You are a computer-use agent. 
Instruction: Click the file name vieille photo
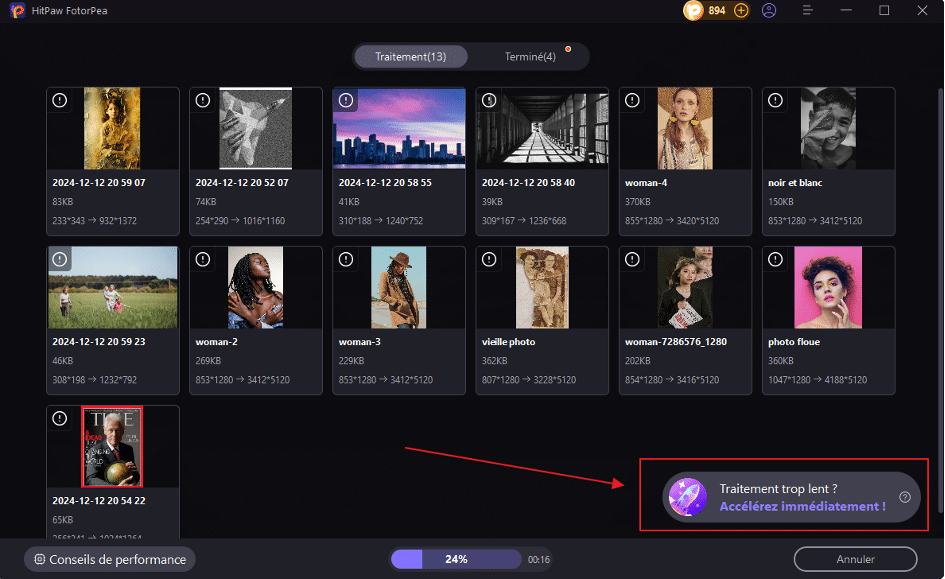509,342
